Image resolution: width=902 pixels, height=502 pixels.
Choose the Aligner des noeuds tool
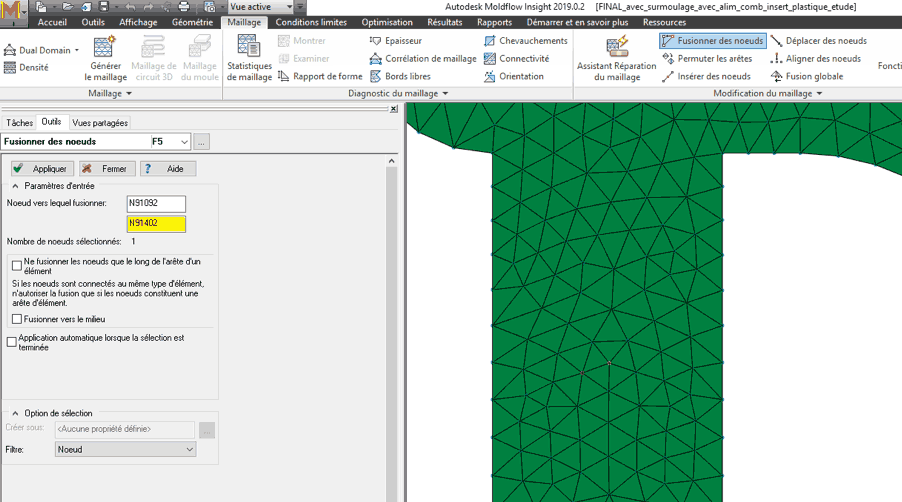(777, 59)
